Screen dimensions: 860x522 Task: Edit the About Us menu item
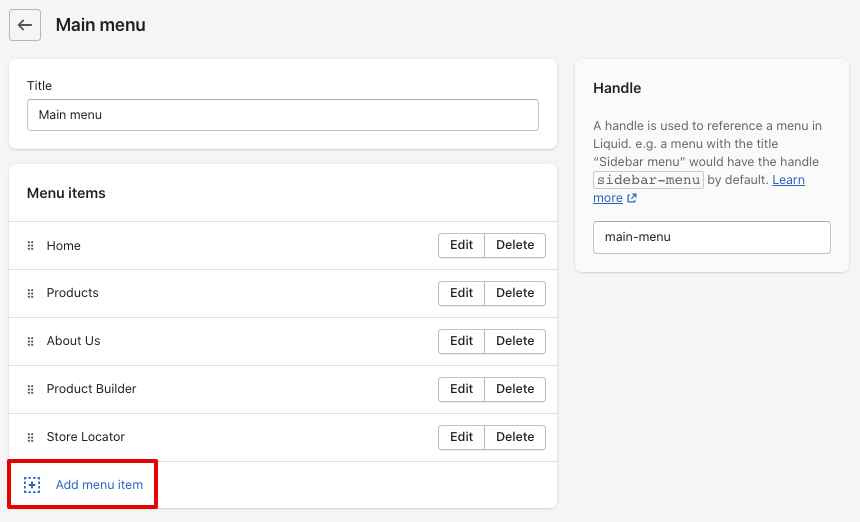point(461,341)
